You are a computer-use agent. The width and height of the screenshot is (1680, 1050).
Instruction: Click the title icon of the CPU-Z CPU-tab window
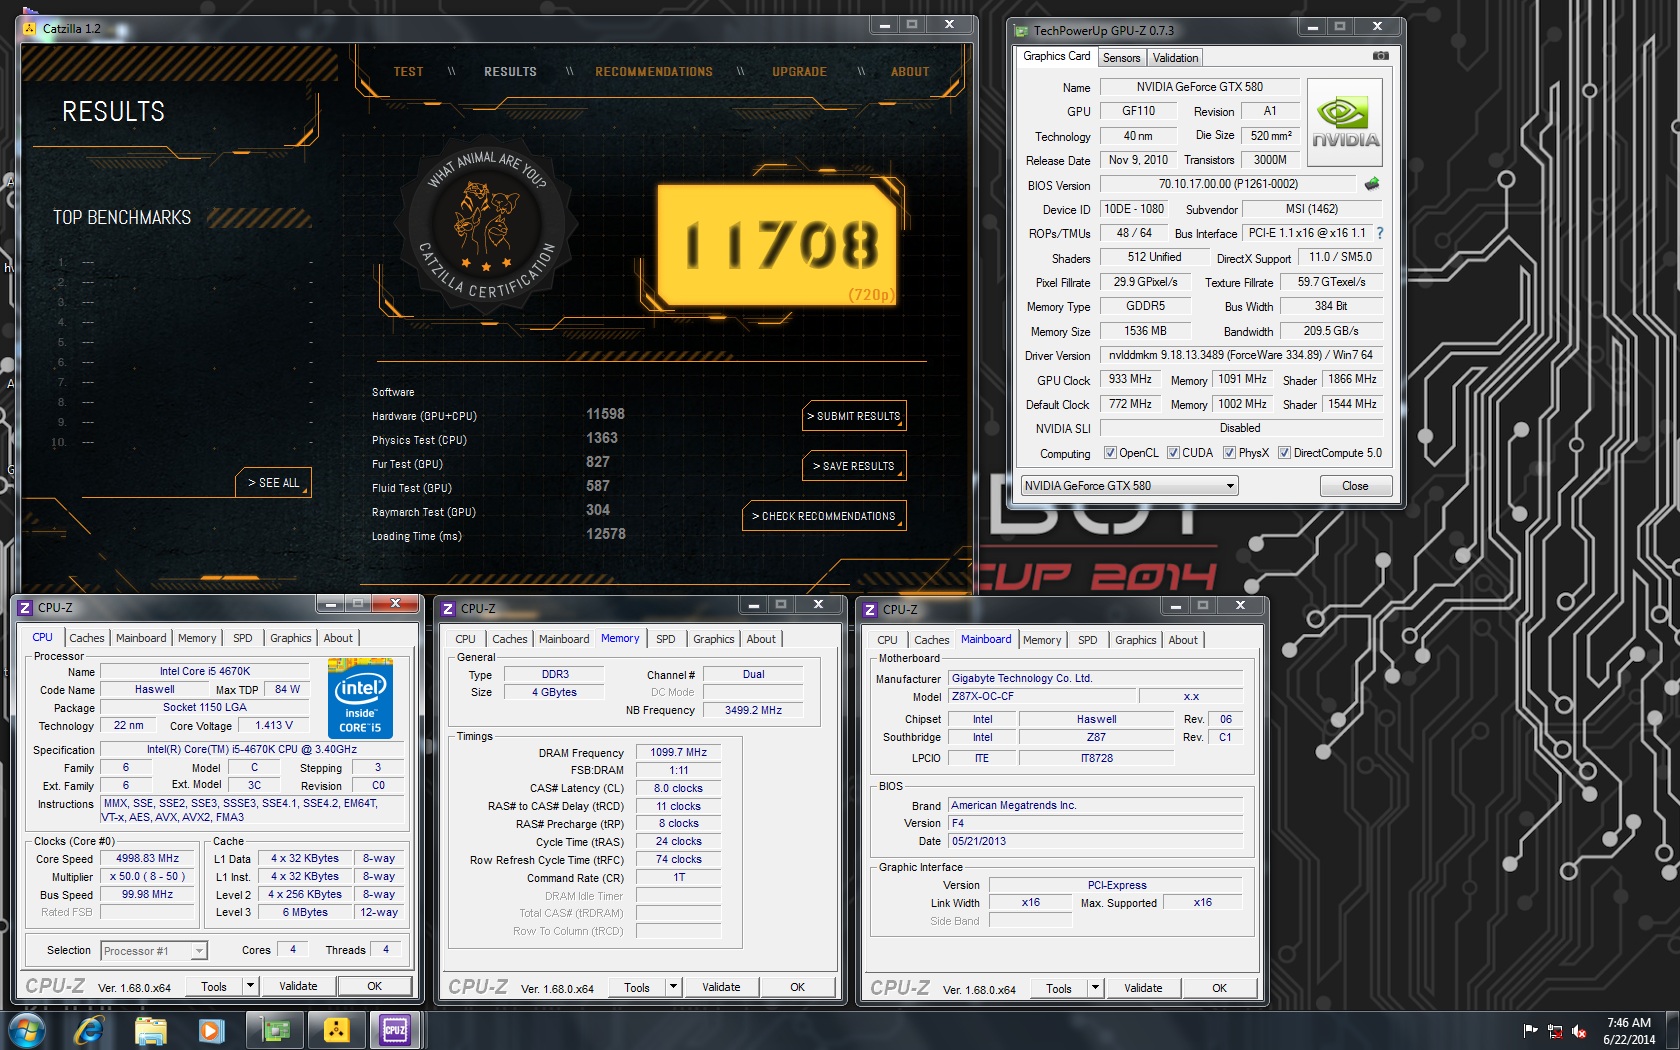[x=26, y=607]
